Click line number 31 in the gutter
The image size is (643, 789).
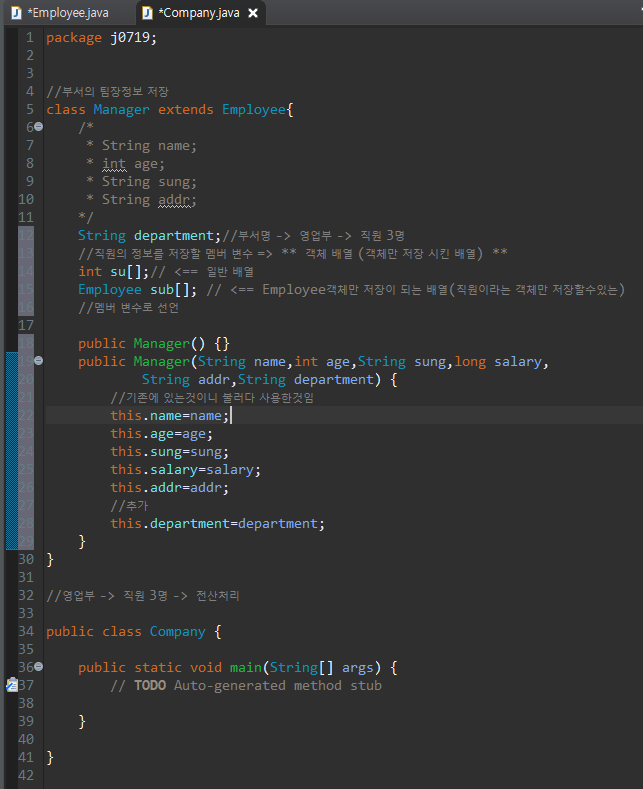point(26,578)
